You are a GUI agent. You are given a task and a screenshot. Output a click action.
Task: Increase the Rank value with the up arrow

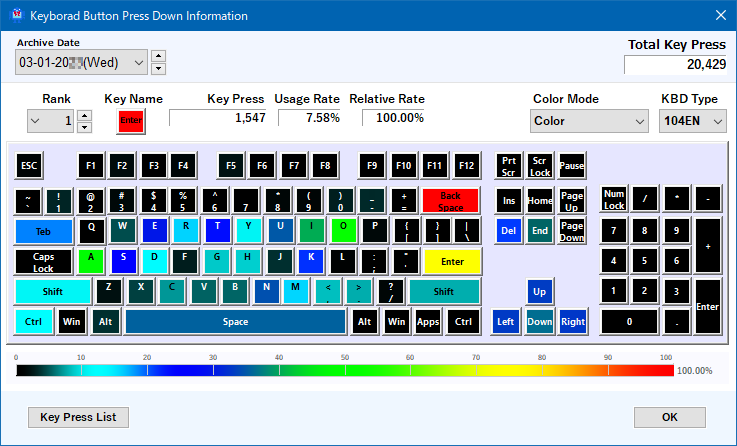tap(84, 116)
